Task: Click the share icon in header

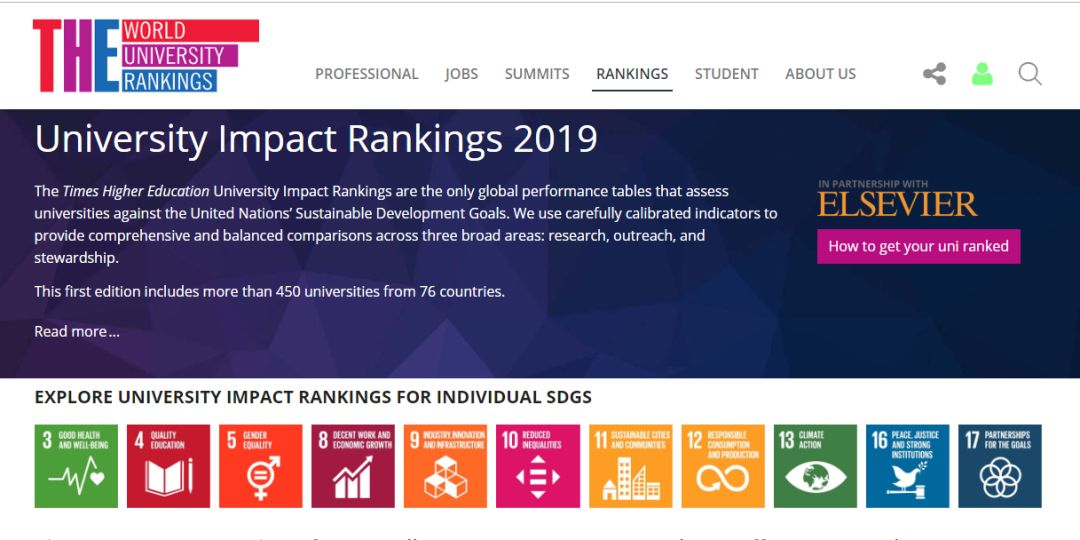Action: (934, 74)
